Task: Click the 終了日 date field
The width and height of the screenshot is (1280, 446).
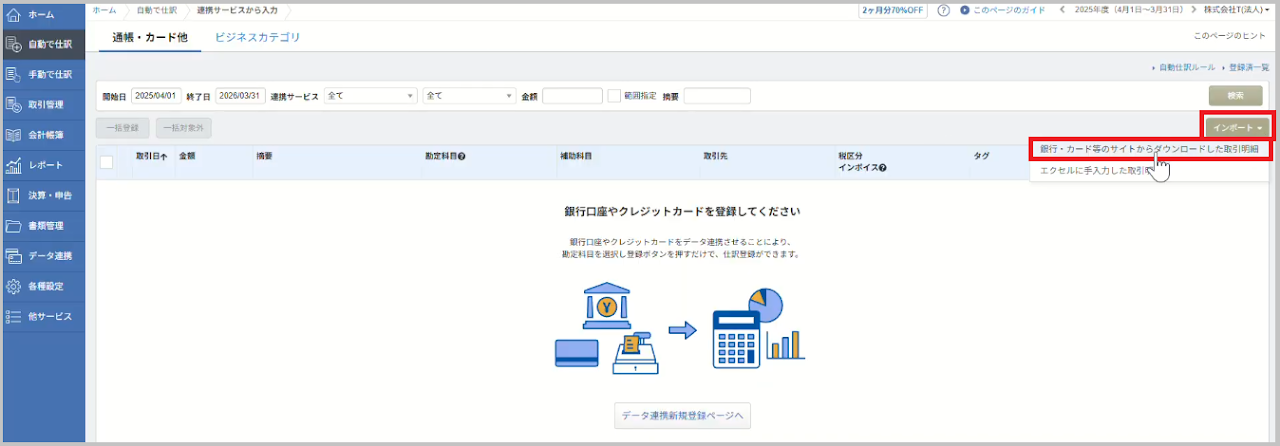Action: click(x=240, y=96)
